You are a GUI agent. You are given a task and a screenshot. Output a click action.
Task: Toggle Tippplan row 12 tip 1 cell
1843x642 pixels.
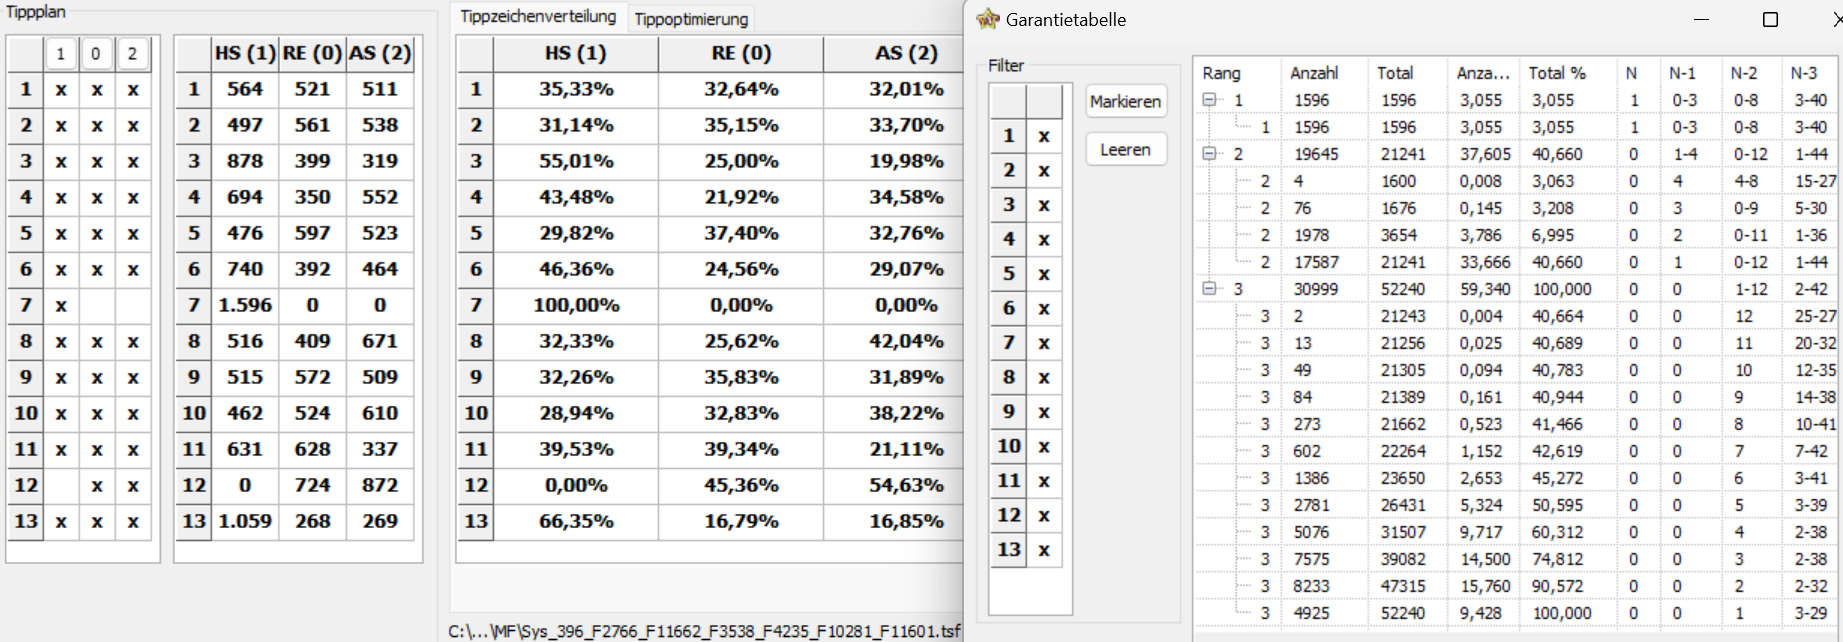tap(61, 486)
